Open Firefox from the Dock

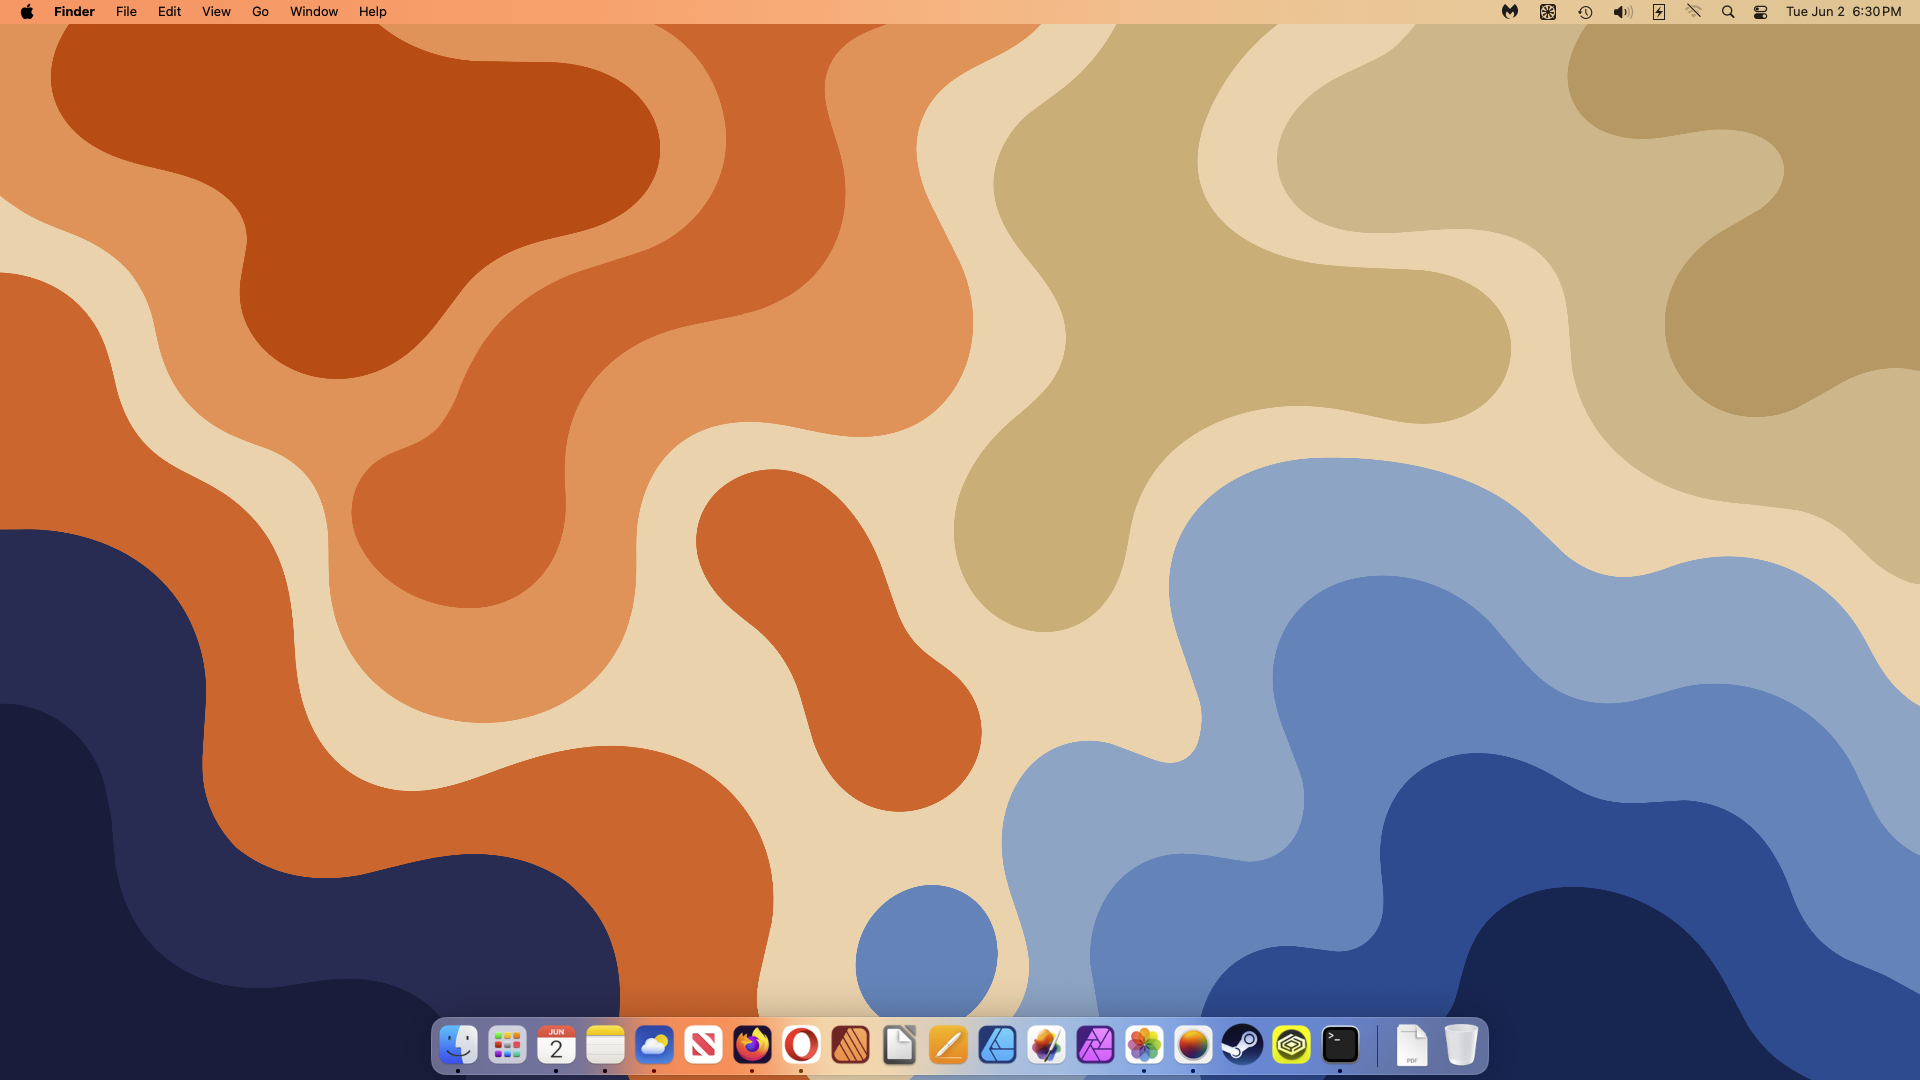pos(753,1046)
